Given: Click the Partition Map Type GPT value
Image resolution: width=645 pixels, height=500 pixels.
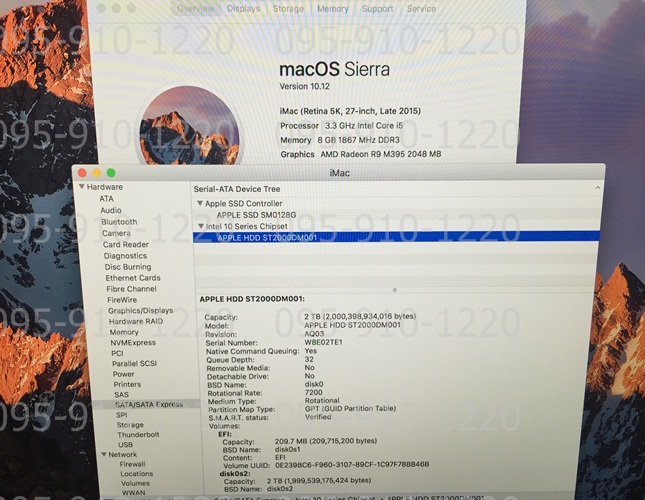Looking at the screenshot, I should pos(350,409).
